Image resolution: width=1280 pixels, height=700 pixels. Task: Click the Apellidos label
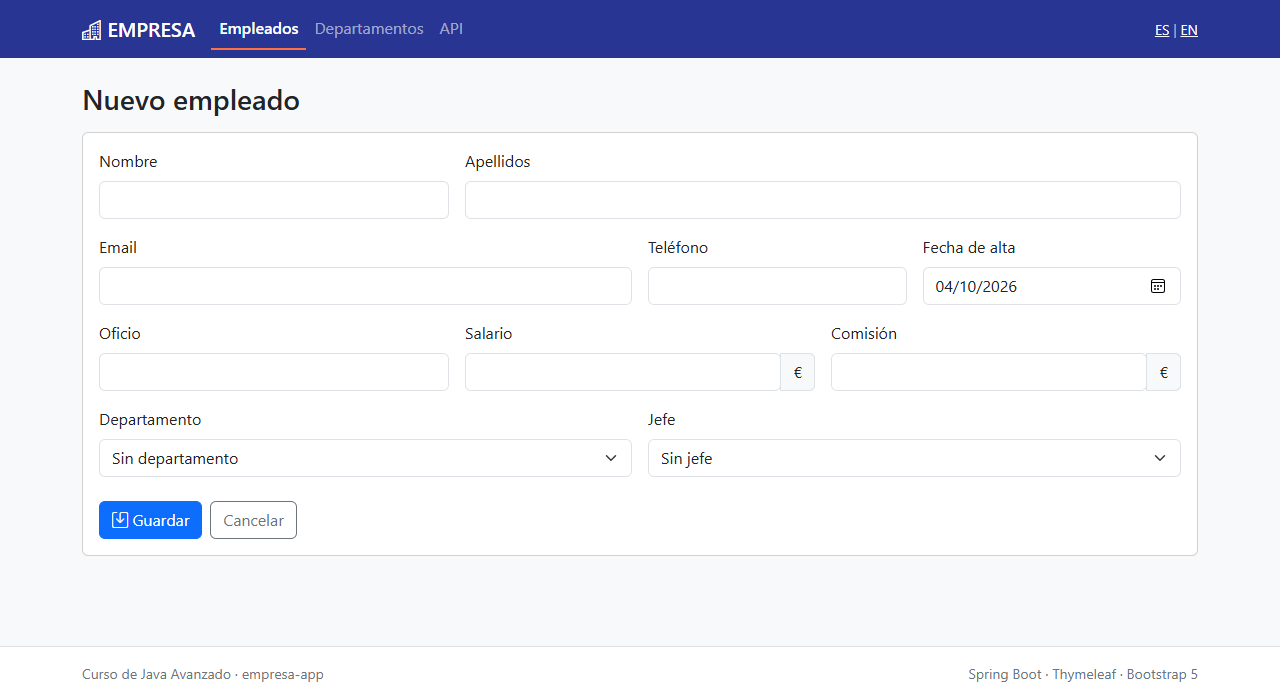click(497, 162)
